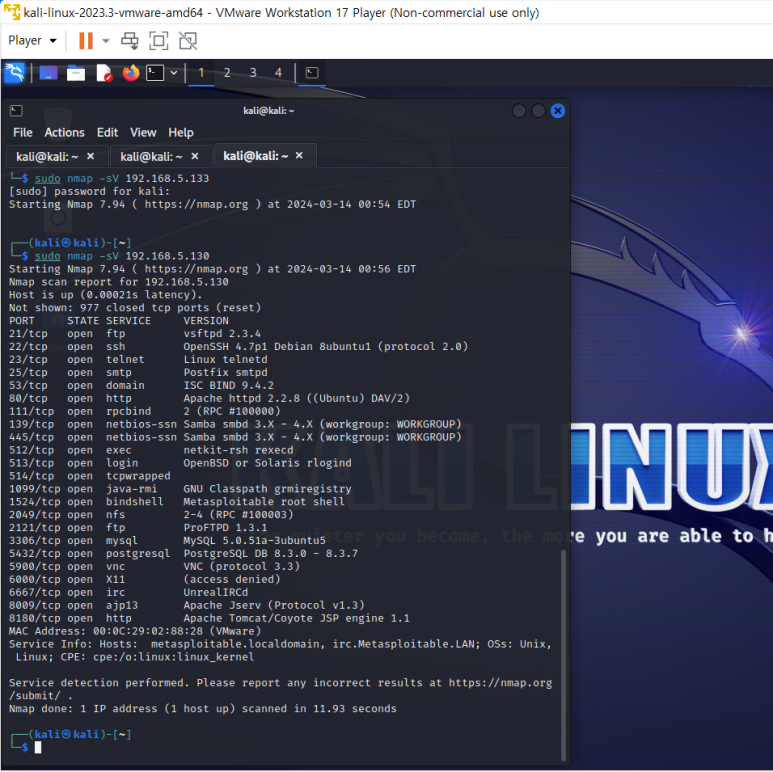
Task: Switch to workspace 1
Action: (201, 73)
